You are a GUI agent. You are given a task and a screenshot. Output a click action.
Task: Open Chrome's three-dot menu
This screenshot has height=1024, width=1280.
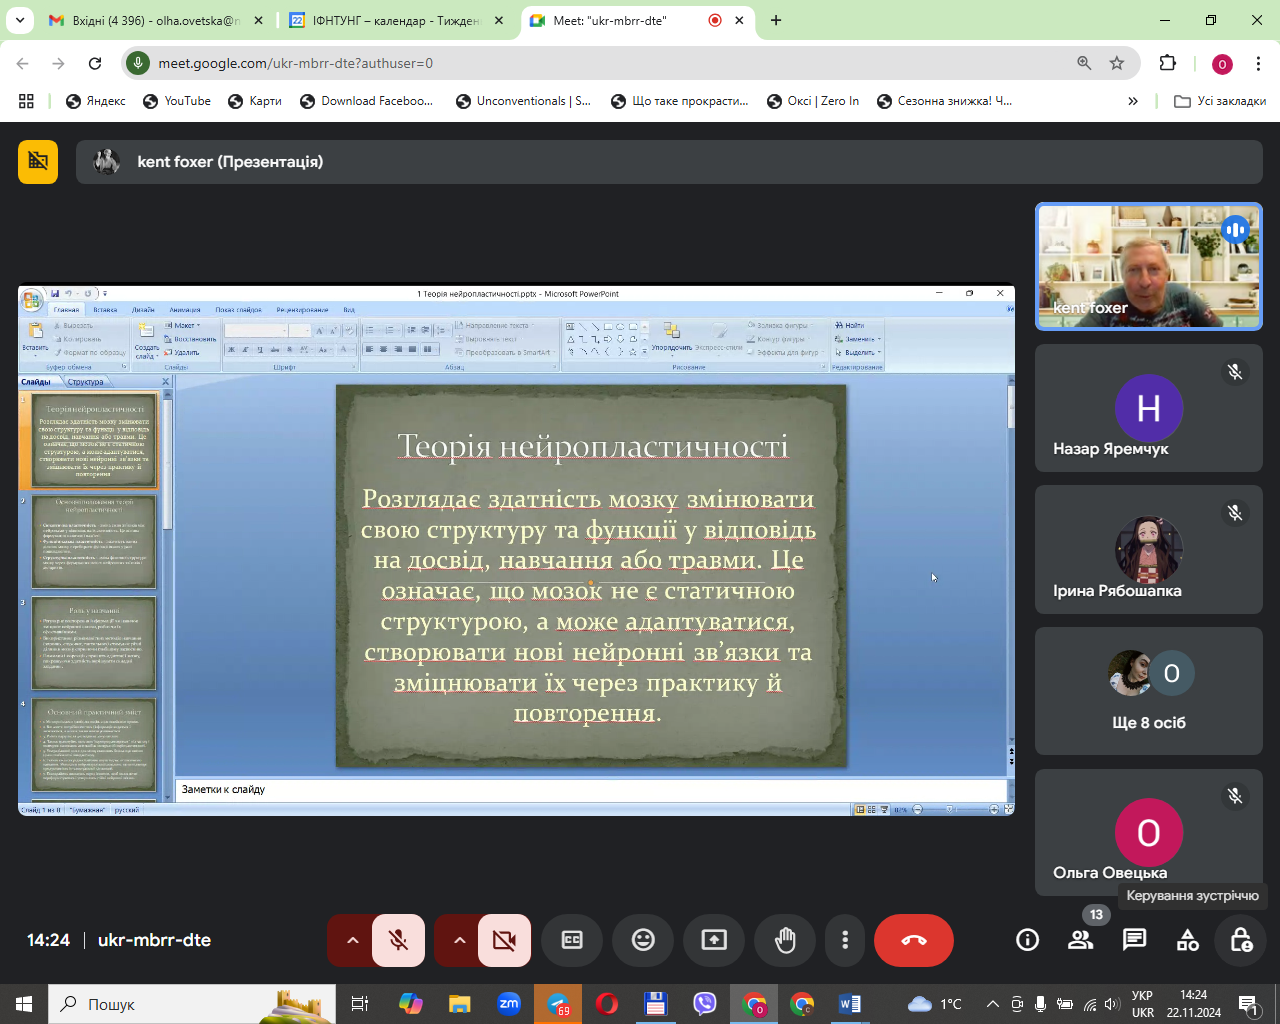[1257, 63]
